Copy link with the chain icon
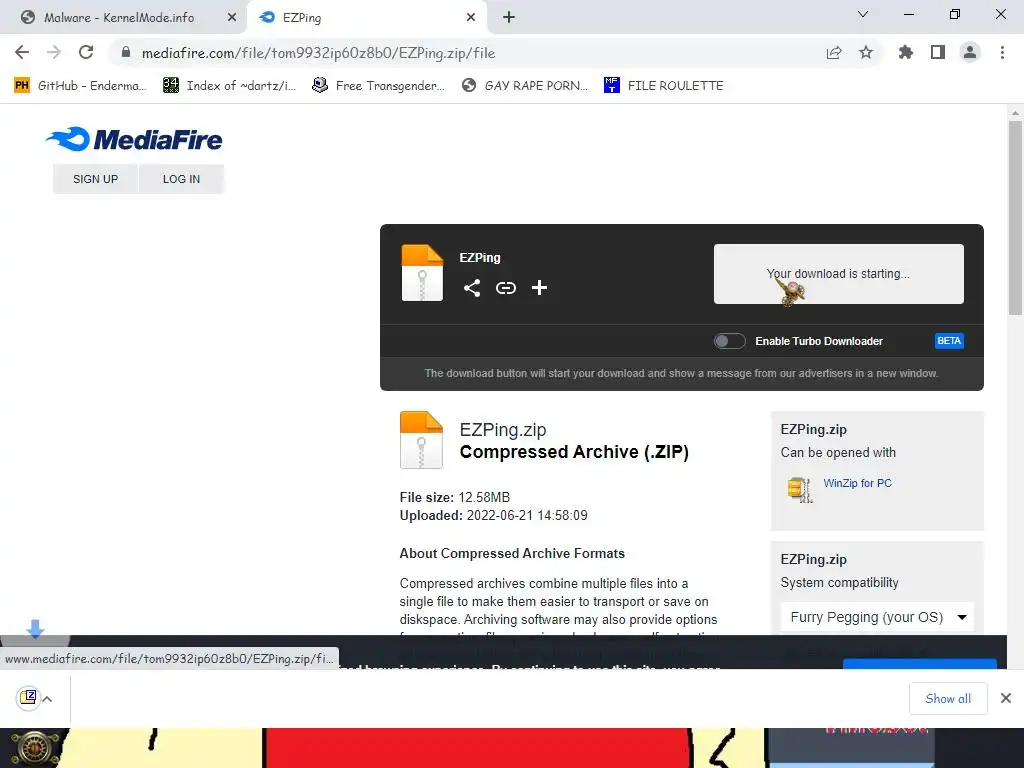The height and width of the screenshot is (768, 1024). 505,288
